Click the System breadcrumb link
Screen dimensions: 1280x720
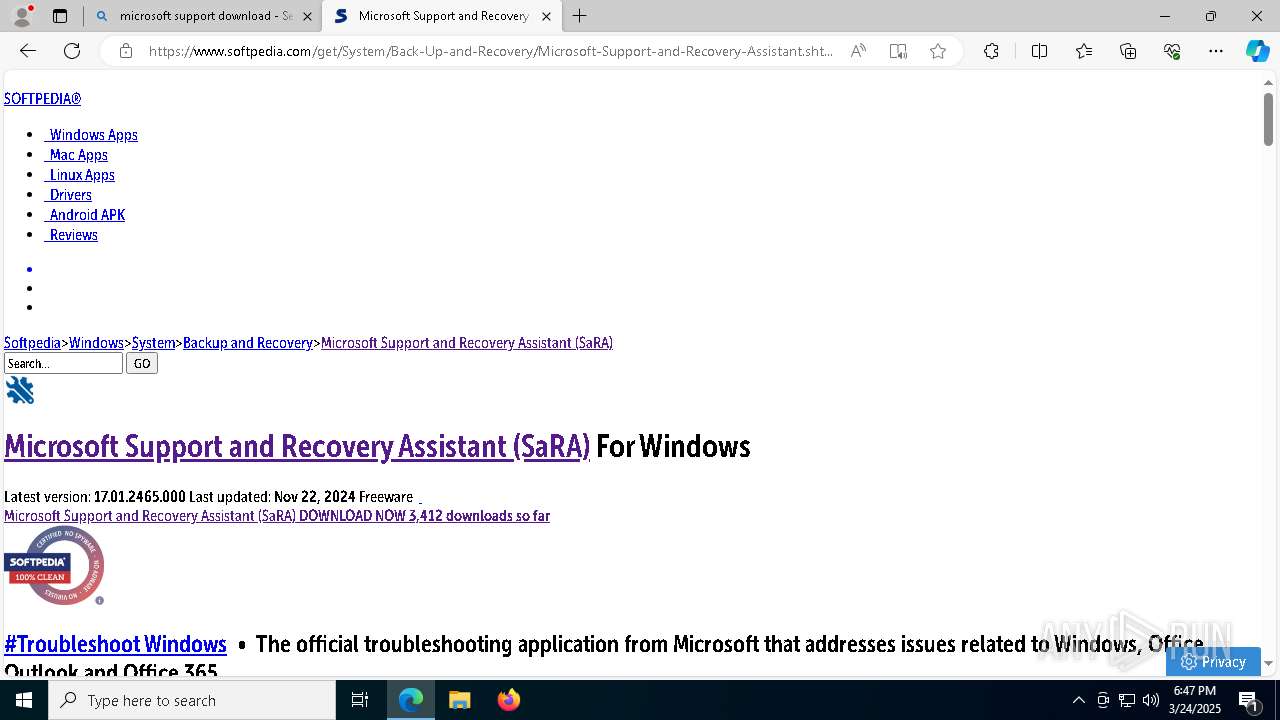153,343
